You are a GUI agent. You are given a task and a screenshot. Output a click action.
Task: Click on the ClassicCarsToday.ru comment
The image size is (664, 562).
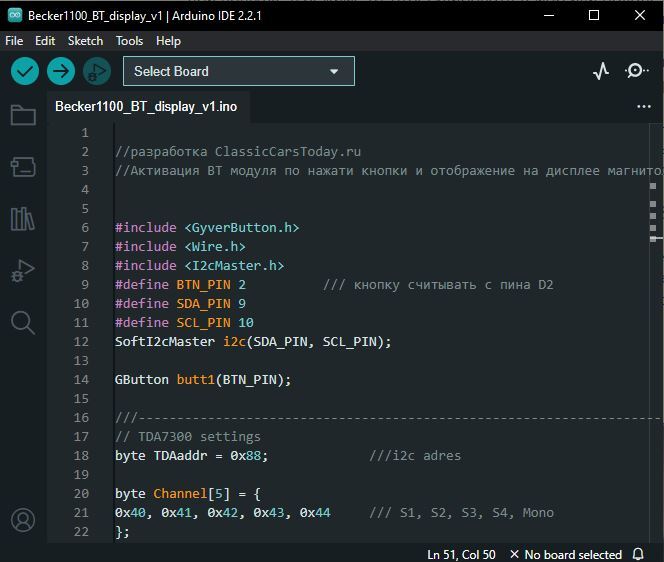[238, 152]
